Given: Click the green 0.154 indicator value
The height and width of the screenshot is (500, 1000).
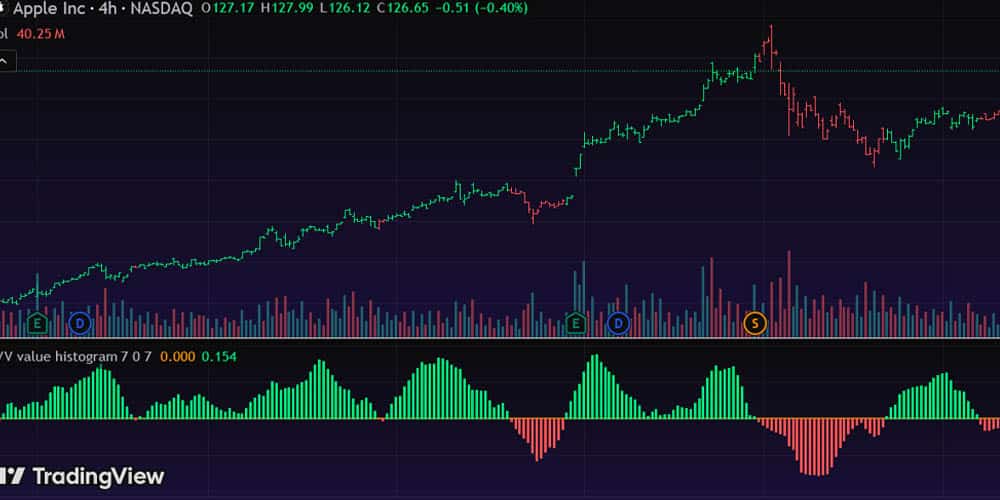Looking at the screenshot, I should (x=220, y=356).
